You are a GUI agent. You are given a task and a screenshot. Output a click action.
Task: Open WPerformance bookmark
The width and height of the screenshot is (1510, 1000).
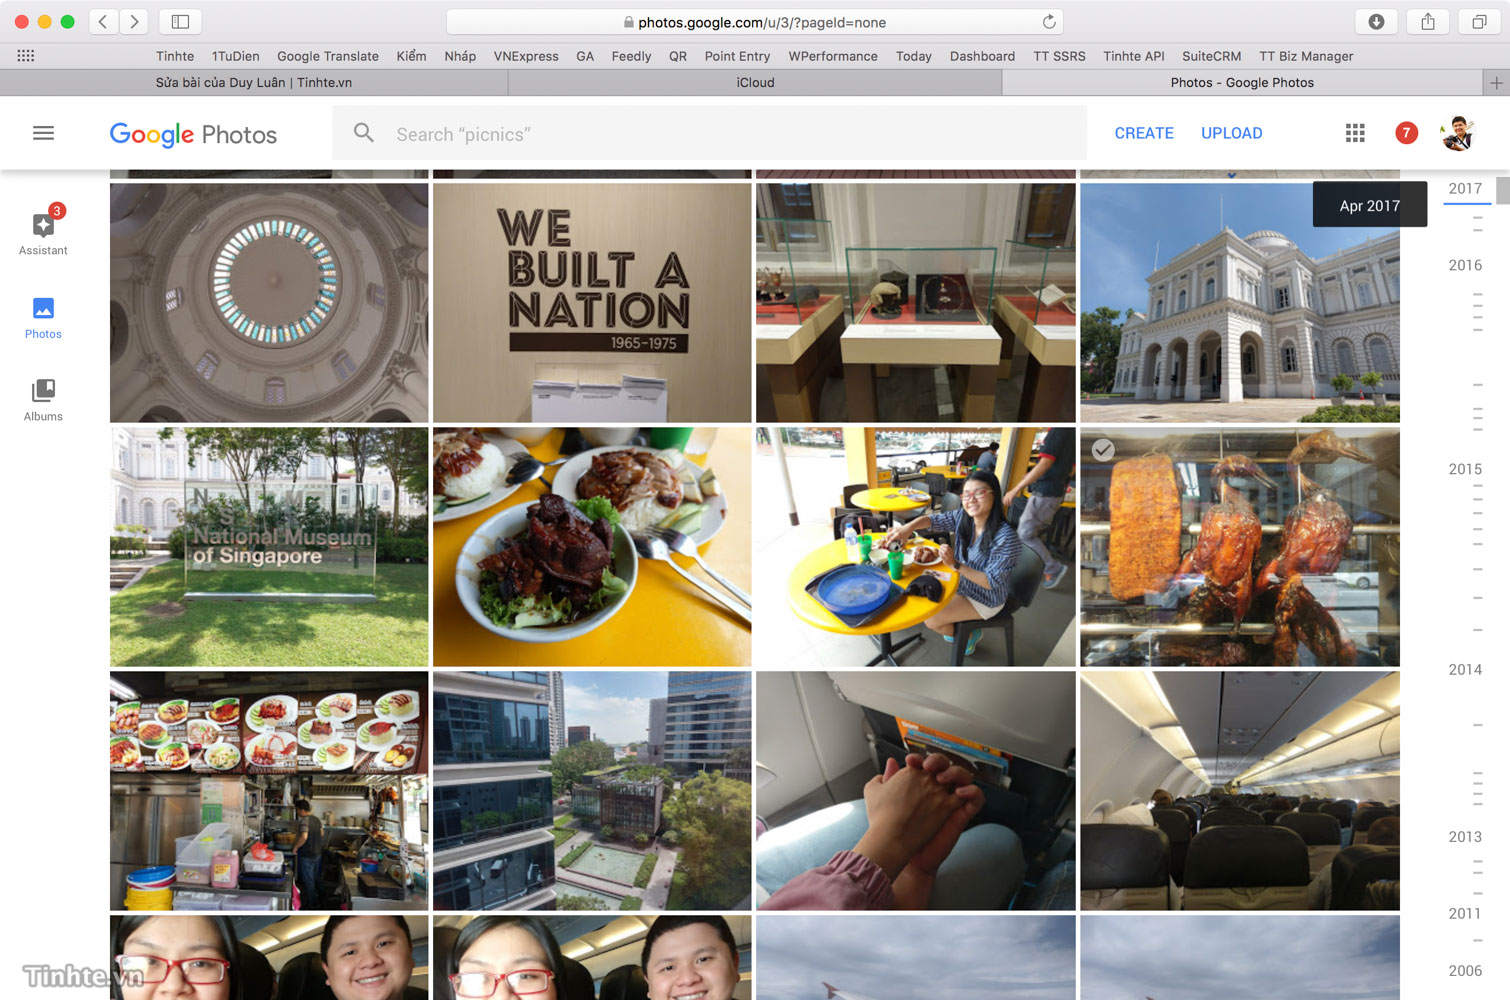point(833,56)
